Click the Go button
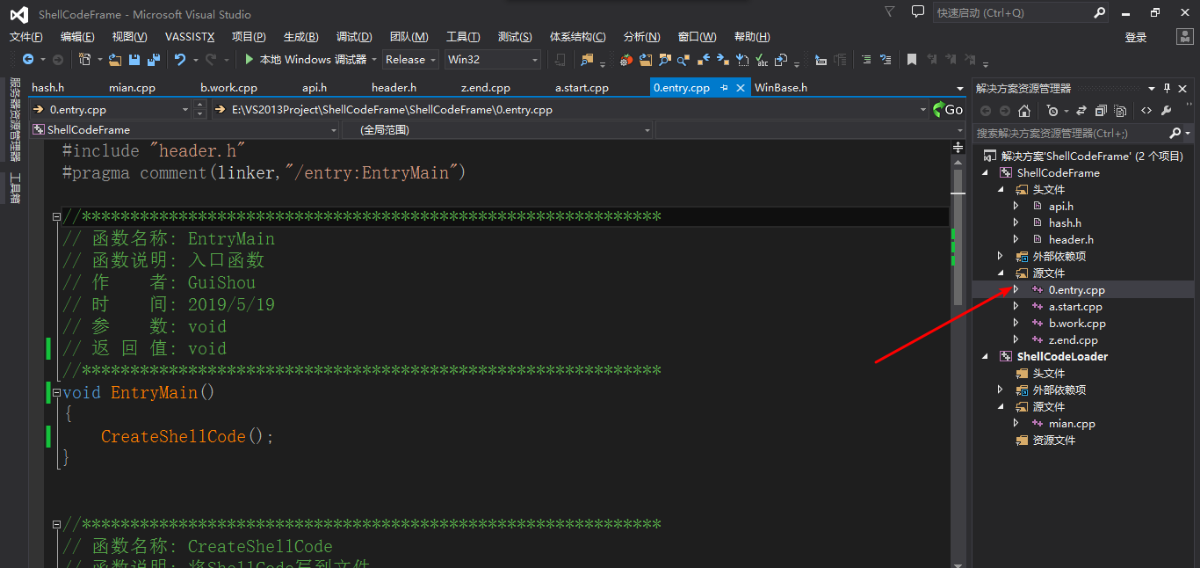Screen dimensions: 1200x568 click(x=947, y=110)
